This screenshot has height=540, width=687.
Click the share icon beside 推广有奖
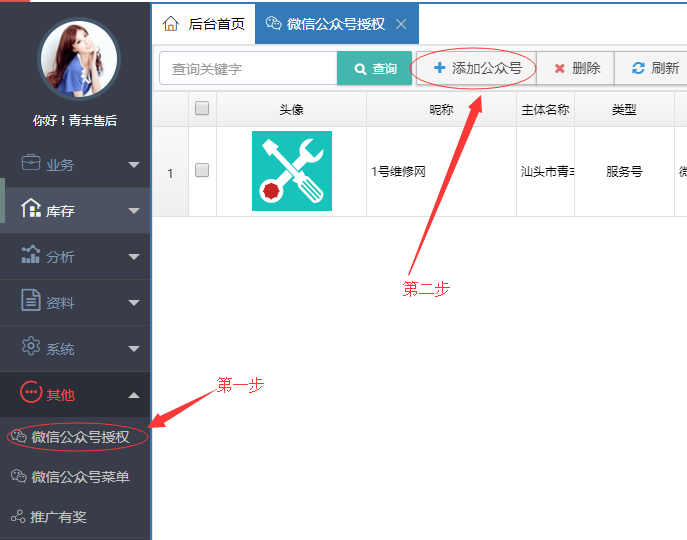tap(18, 516)
